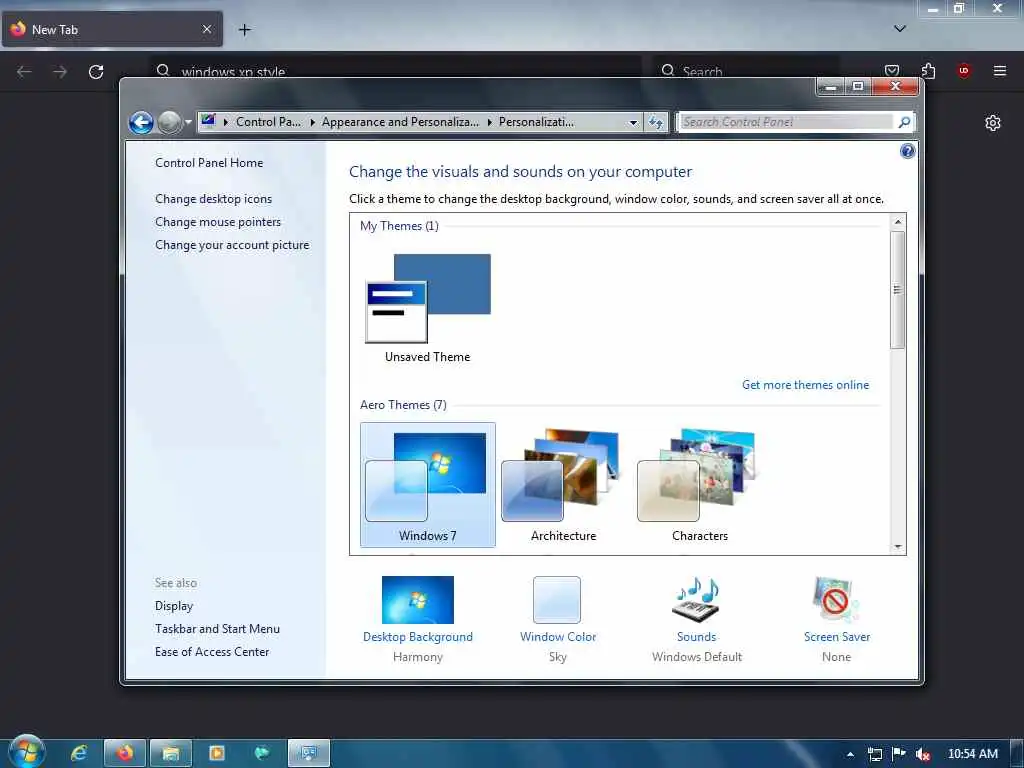The image size is (1024, 768).
Task: Click the Personalization breadcrumb segment
Action: tap(536, 122)
